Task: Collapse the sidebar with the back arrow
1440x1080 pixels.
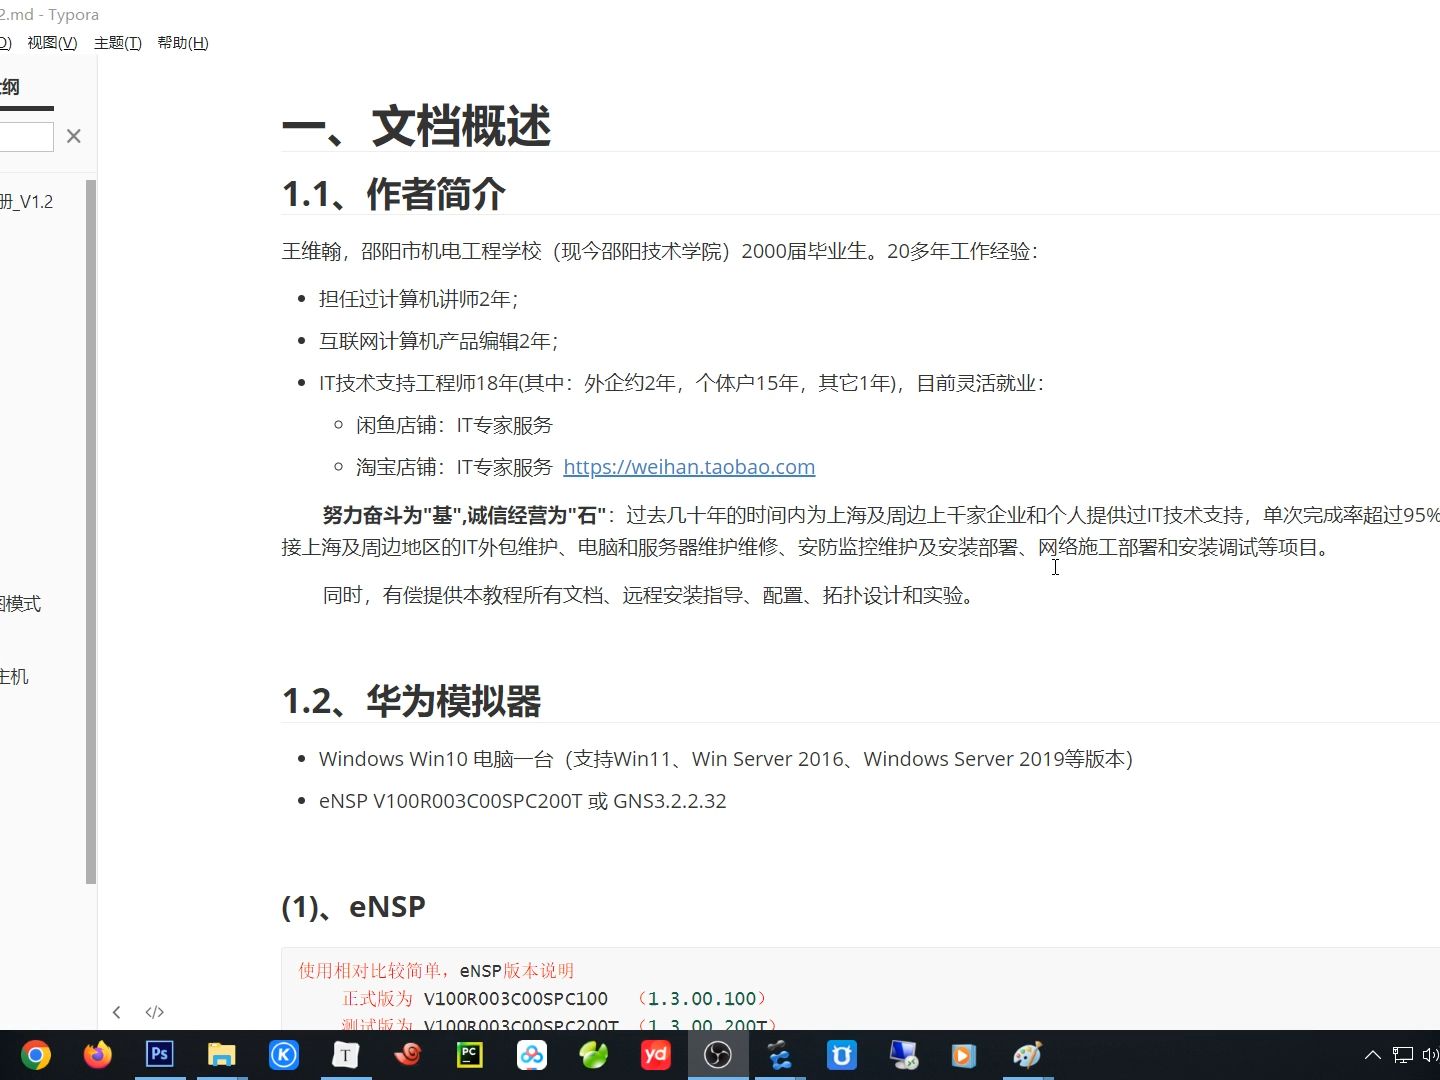Action: click(x=117, y=1012)
